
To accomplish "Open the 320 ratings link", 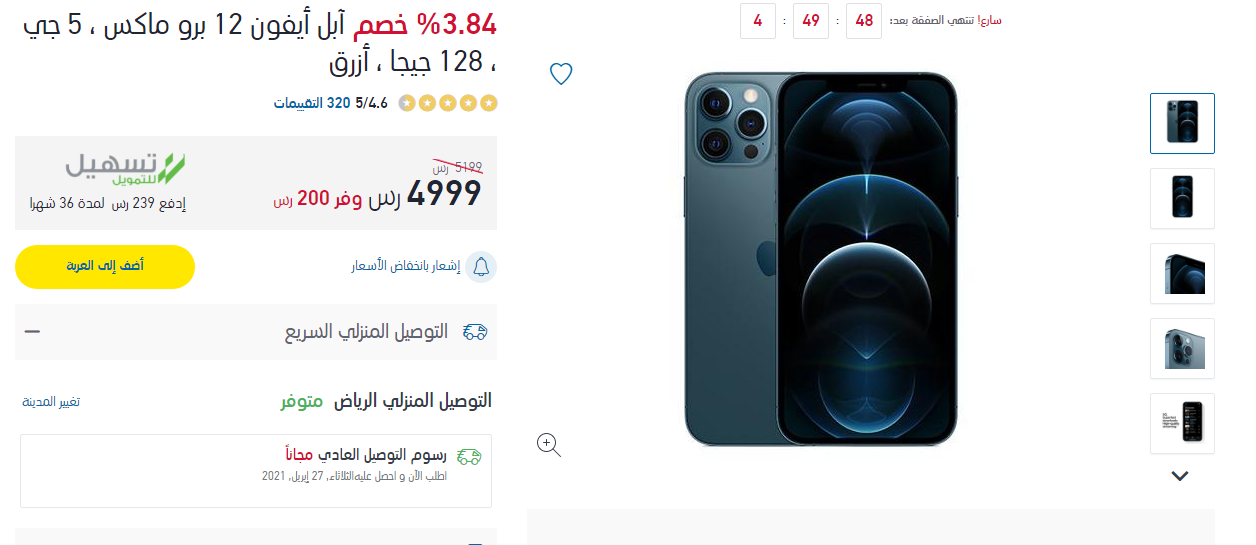I will (x=311, y=103).
